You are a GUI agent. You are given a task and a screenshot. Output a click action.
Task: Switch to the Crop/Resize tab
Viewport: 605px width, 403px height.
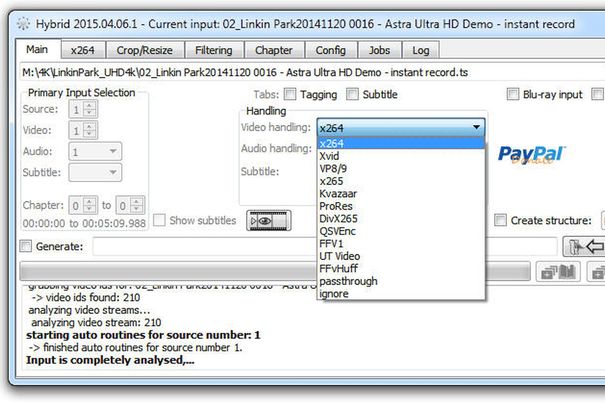(144, 50)
